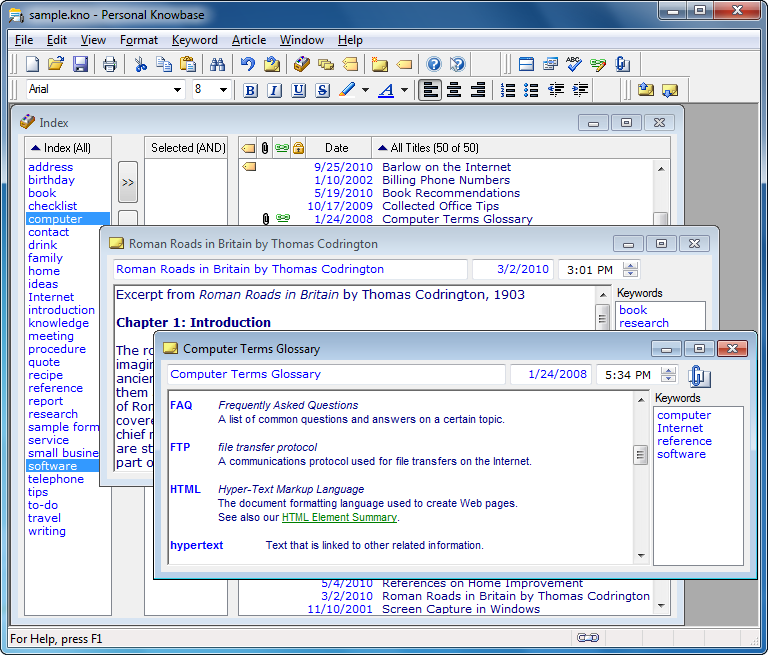Follow the HTML Element Summary link
768x655 pixels.
point(339,518)
